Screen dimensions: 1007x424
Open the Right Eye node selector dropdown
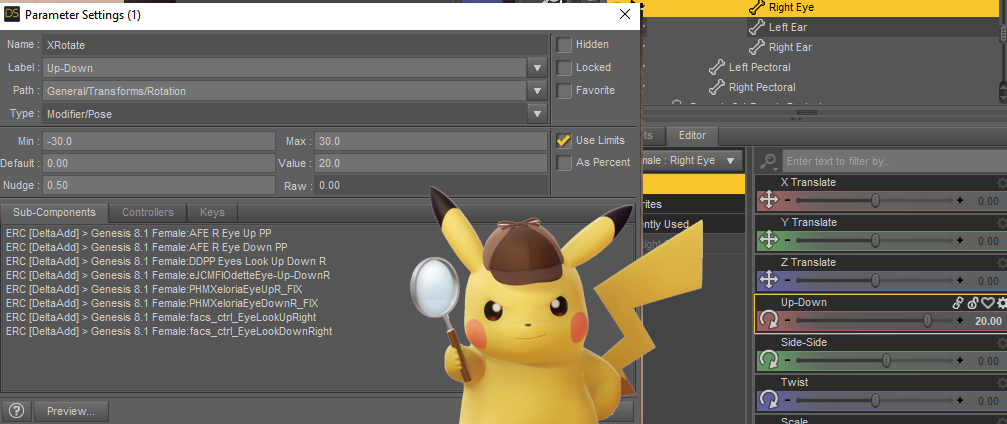pyautogui.click(x=692, y=161)
